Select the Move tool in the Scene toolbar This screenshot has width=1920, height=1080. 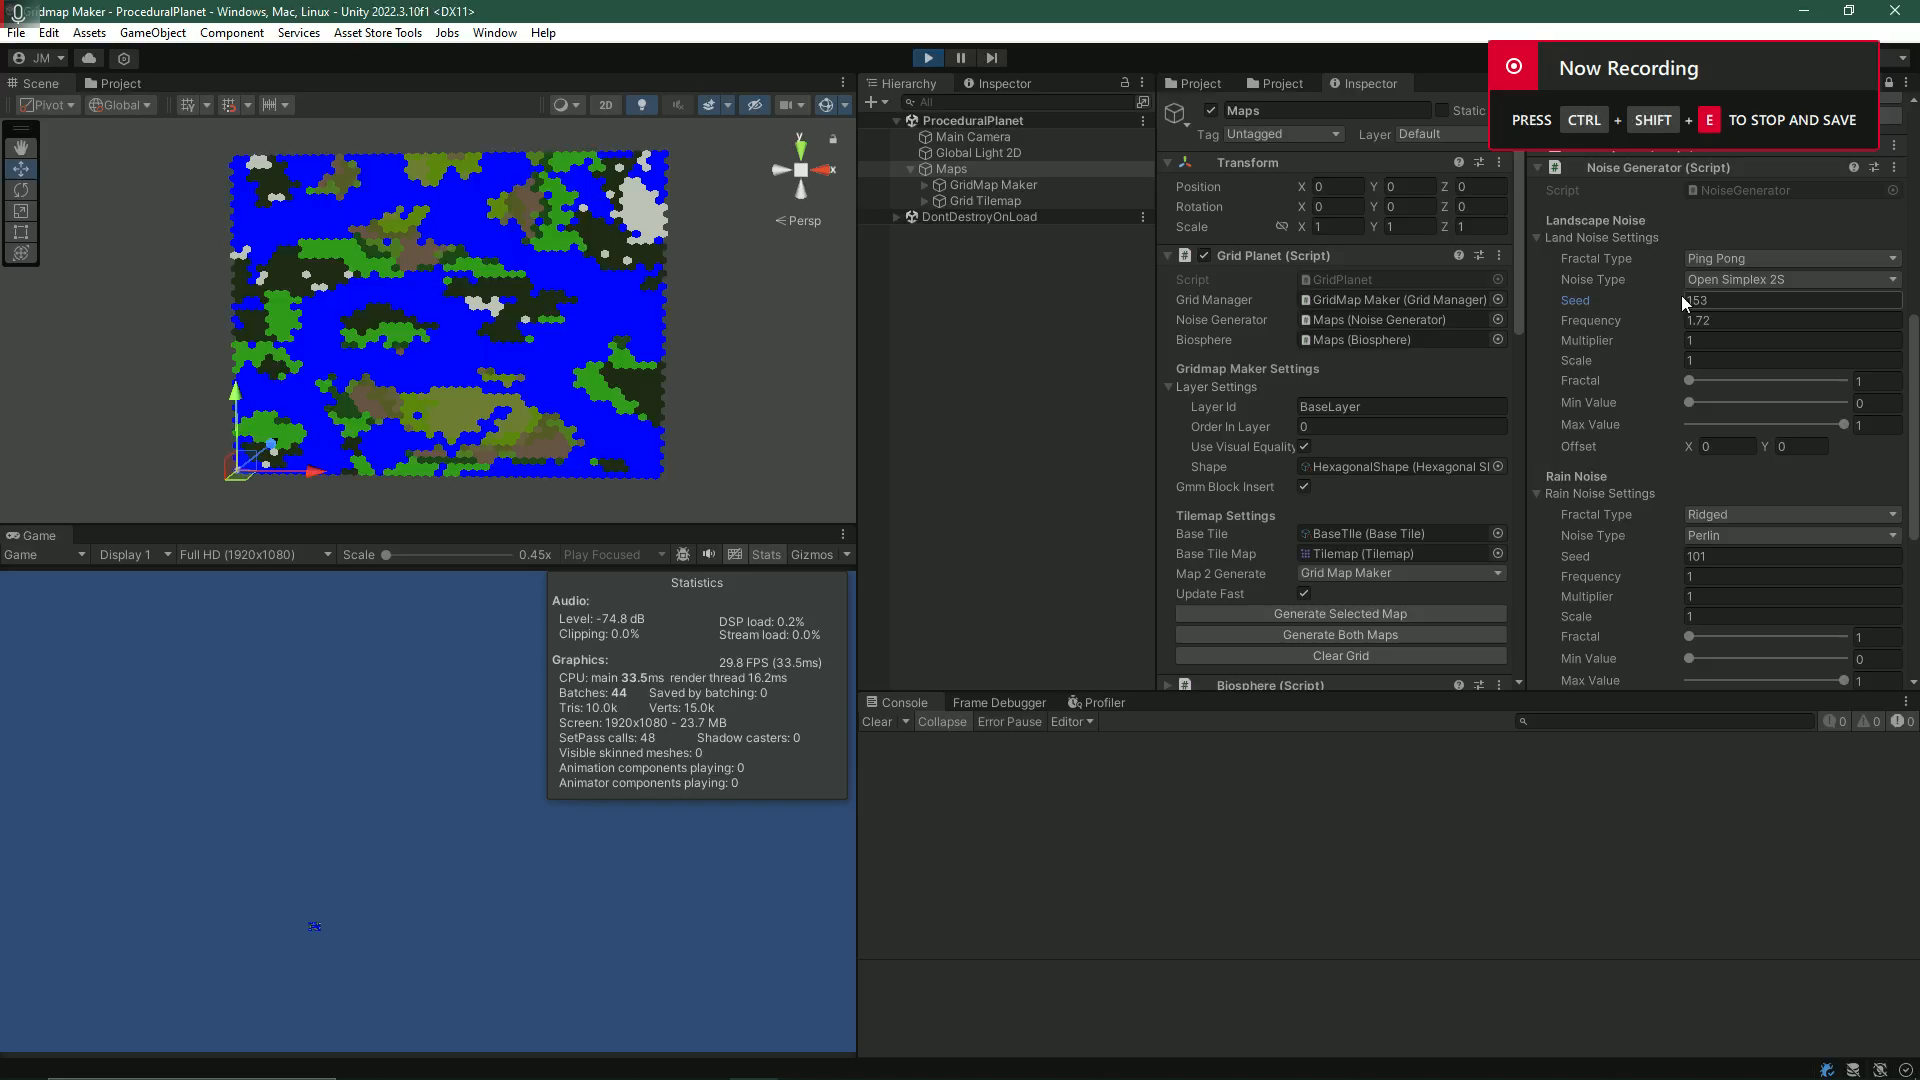coord(21,169)
